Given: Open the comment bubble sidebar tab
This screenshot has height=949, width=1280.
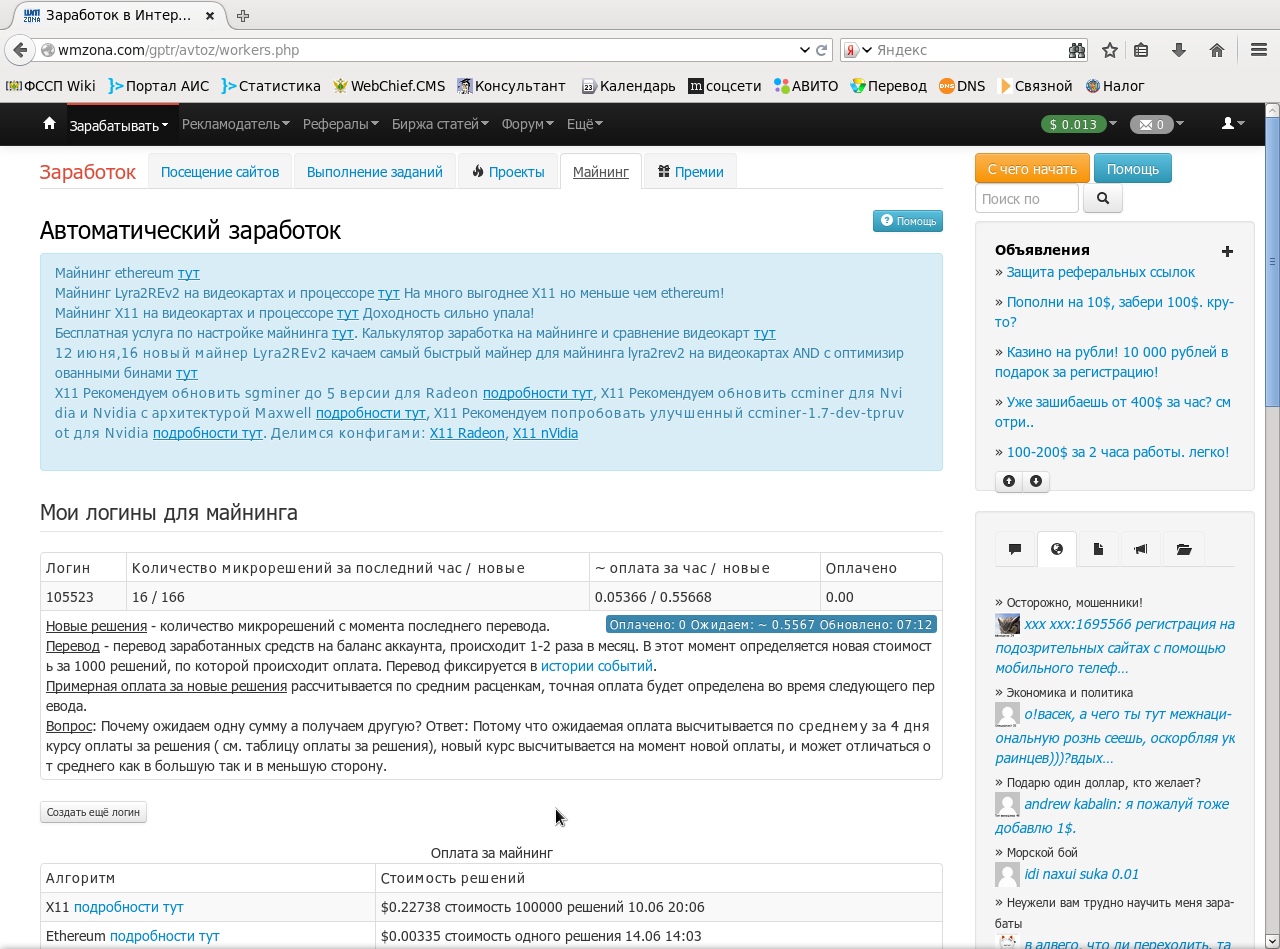Looking at the screenshot, I should pos(1015,549).
